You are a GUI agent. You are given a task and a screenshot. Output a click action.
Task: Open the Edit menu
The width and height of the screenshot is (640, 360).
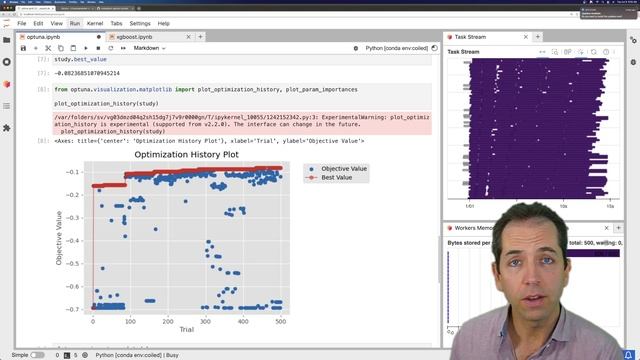38,24
